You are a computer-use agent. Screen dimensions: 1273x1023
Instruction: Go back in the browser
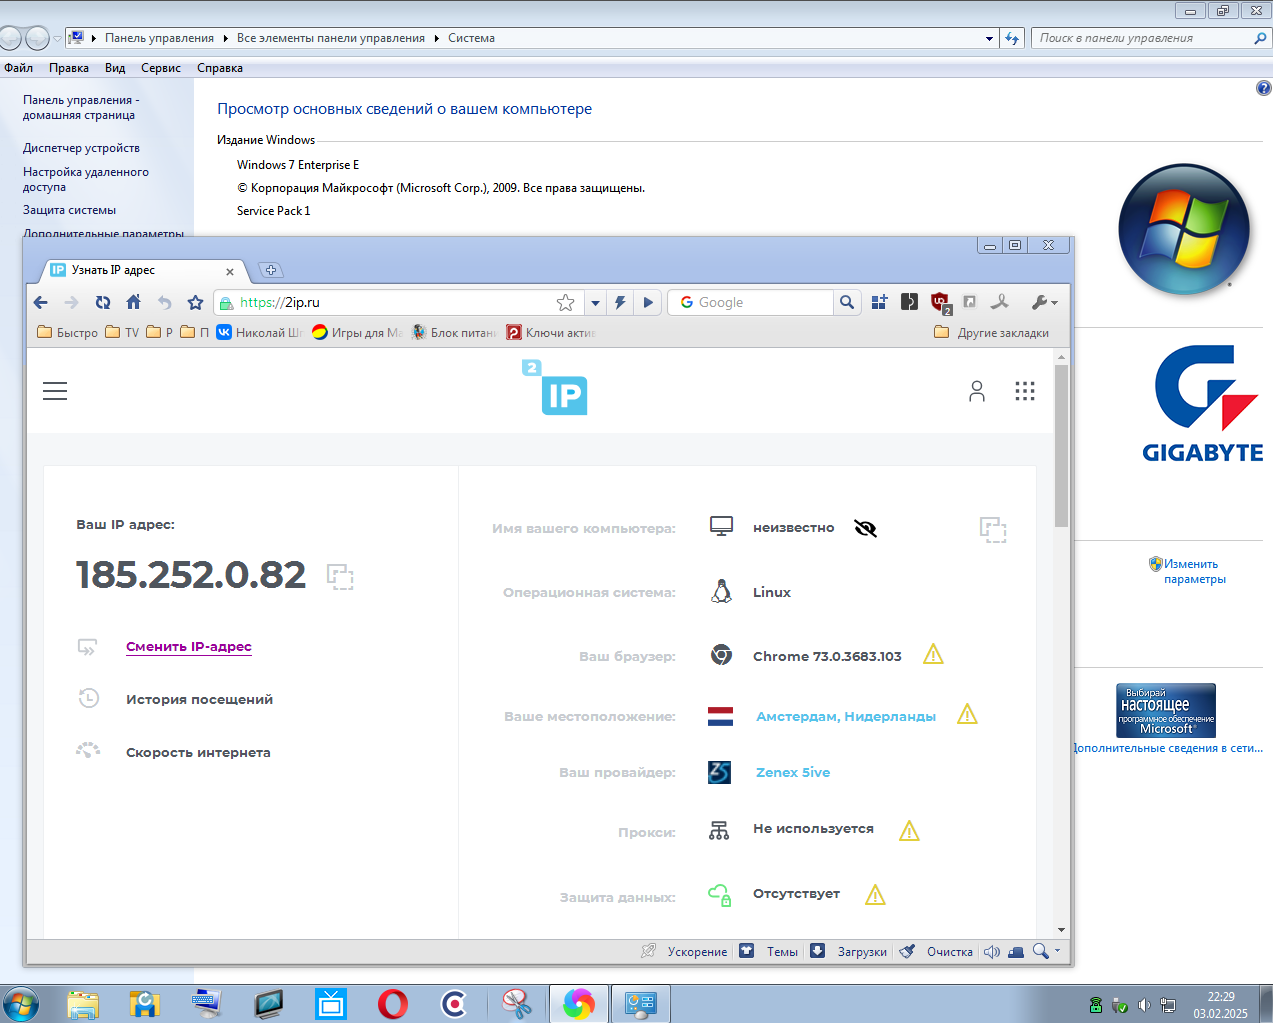(x=41, y=303)
